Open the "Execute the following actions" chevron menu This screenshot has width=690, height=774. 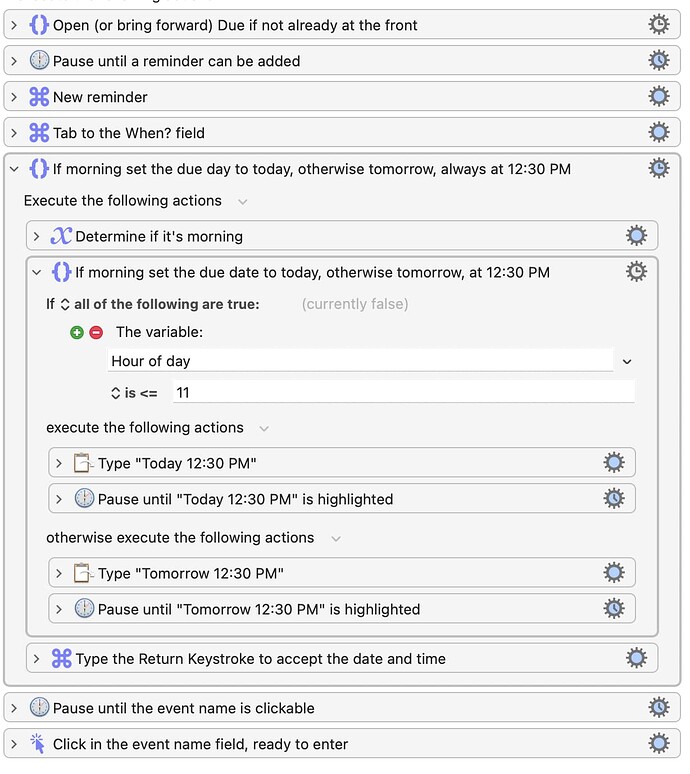pyautogui.click(x=242, y=201)
